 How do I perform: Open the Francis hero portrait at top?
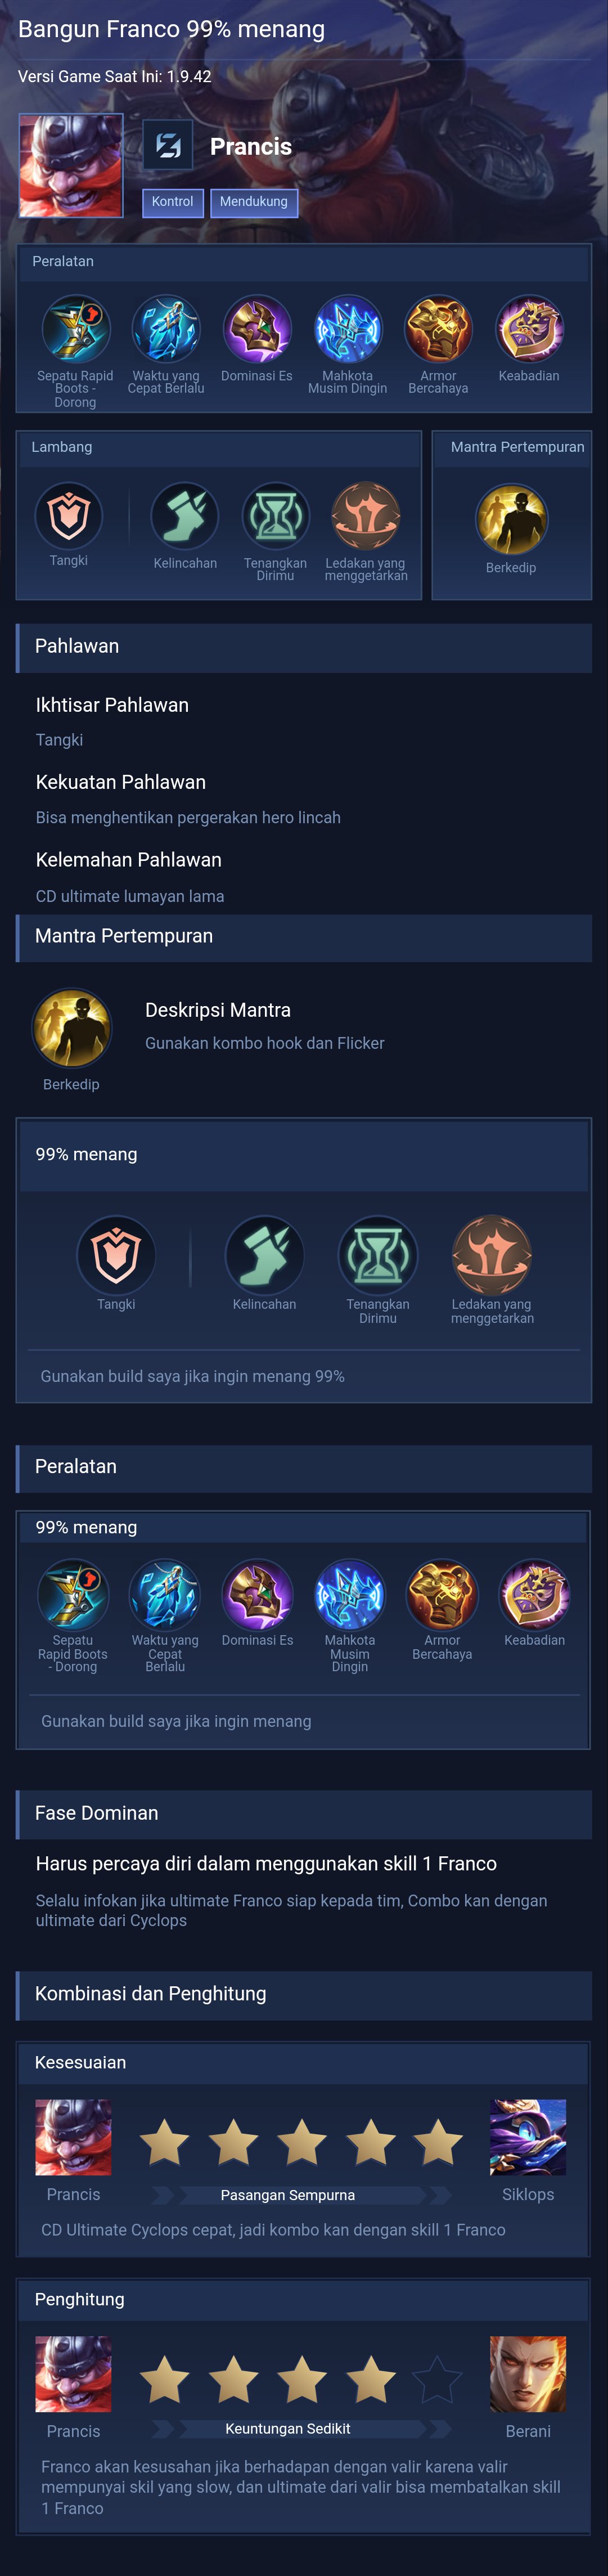pyautogui.click(x=71, y=165)
